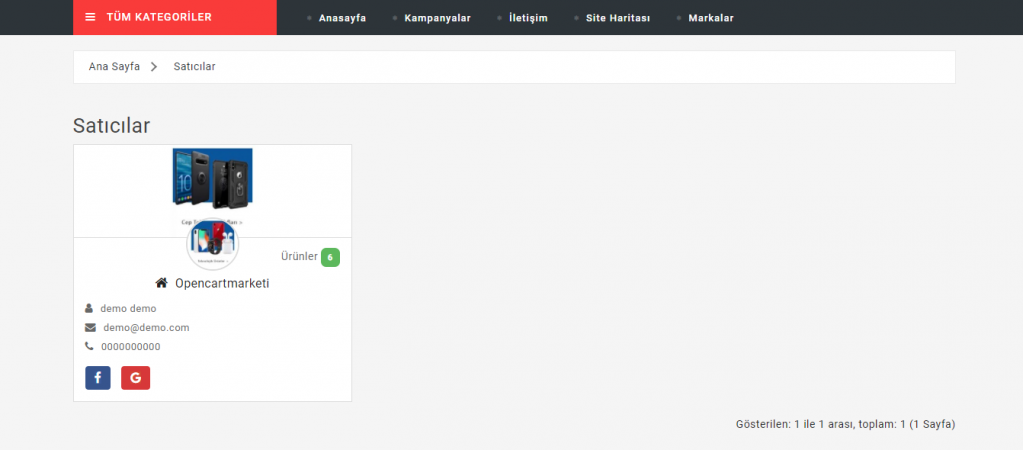The image size is (1024, 450).
Task: Open the Site Haritası page
Action: 617,18
